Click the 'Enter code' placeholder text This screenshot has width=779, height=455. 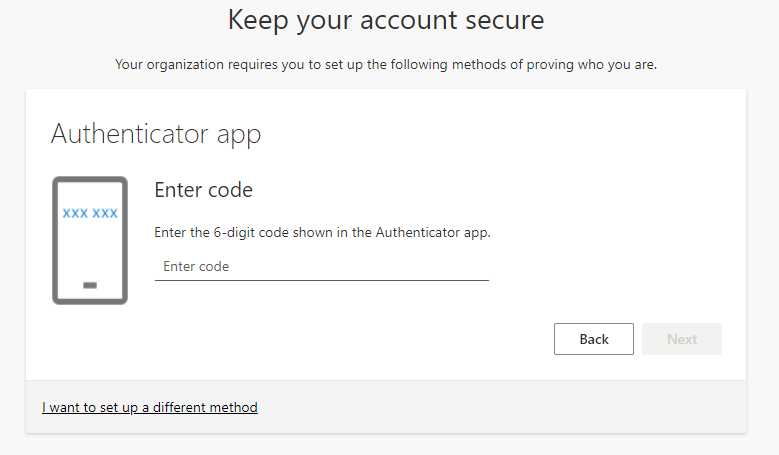click(196, 267)
